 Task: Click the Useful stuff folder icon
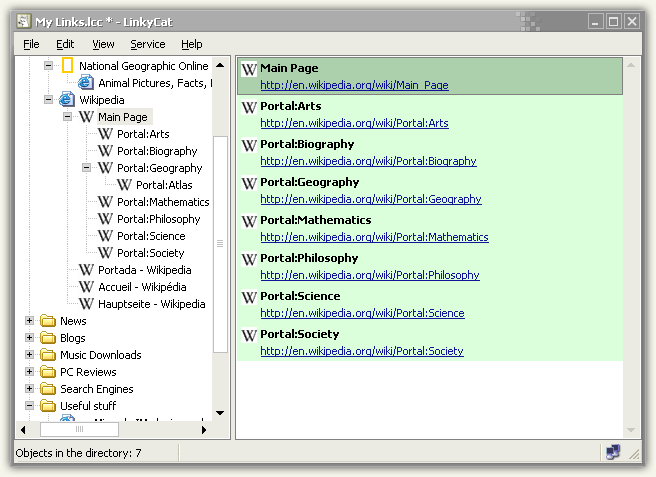[48, 406]
